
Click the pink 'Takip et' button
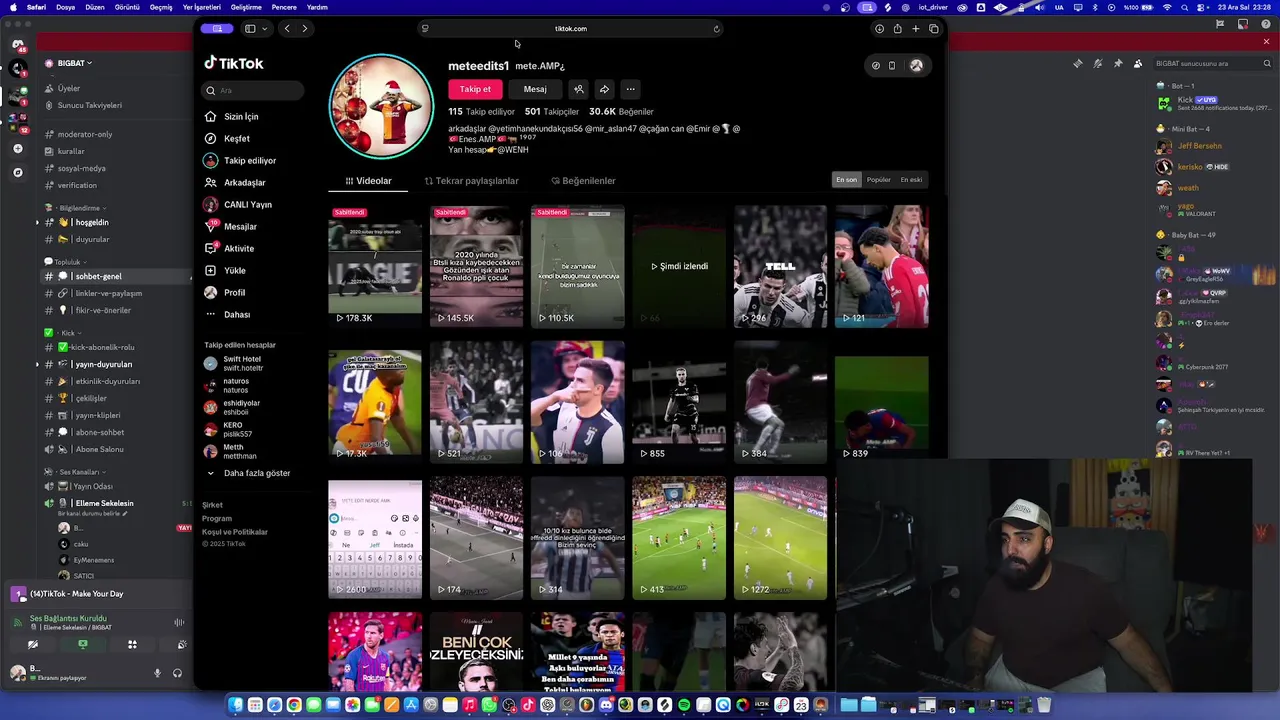pos(475,89)
